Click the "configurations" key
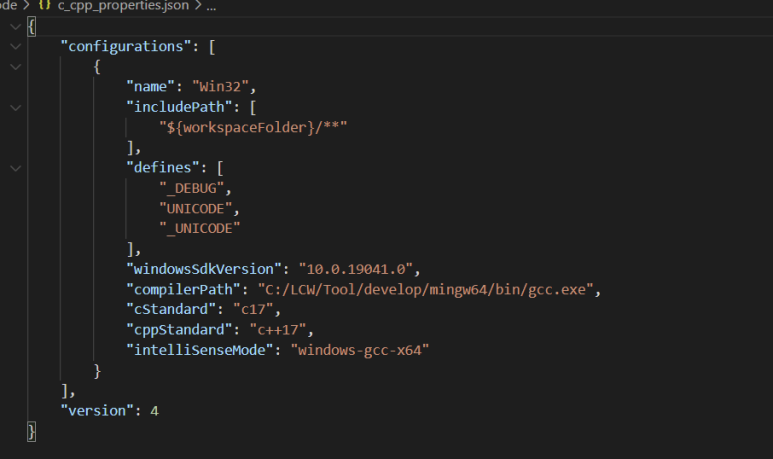Screen dimensions: 773x459 tap(126, 47)
